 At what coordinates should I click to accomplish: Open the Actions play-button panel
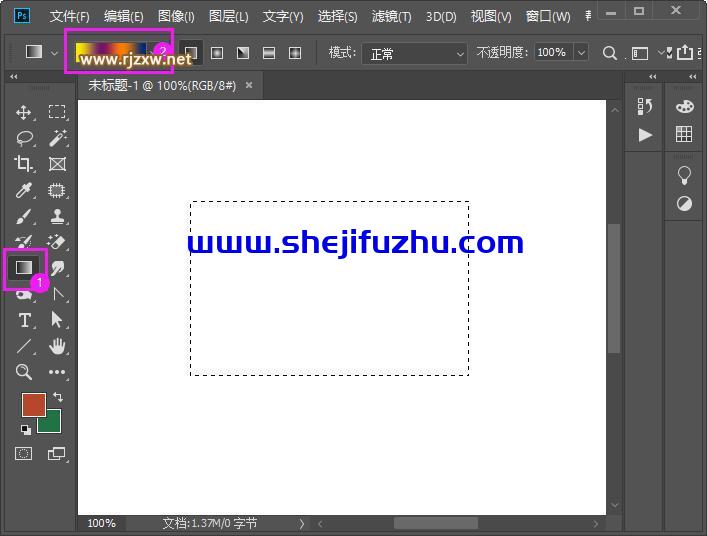[645, 135]
